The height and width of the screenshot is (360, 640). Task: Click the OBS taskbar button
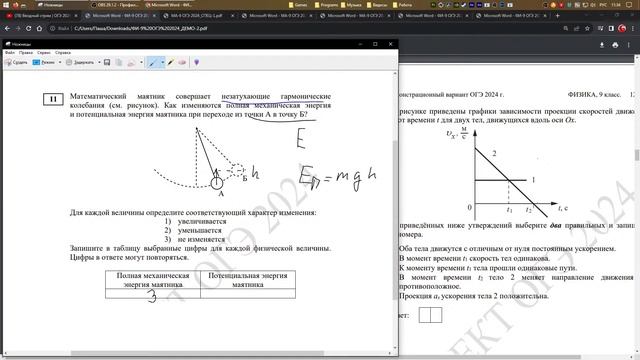(x=115, y=5)
